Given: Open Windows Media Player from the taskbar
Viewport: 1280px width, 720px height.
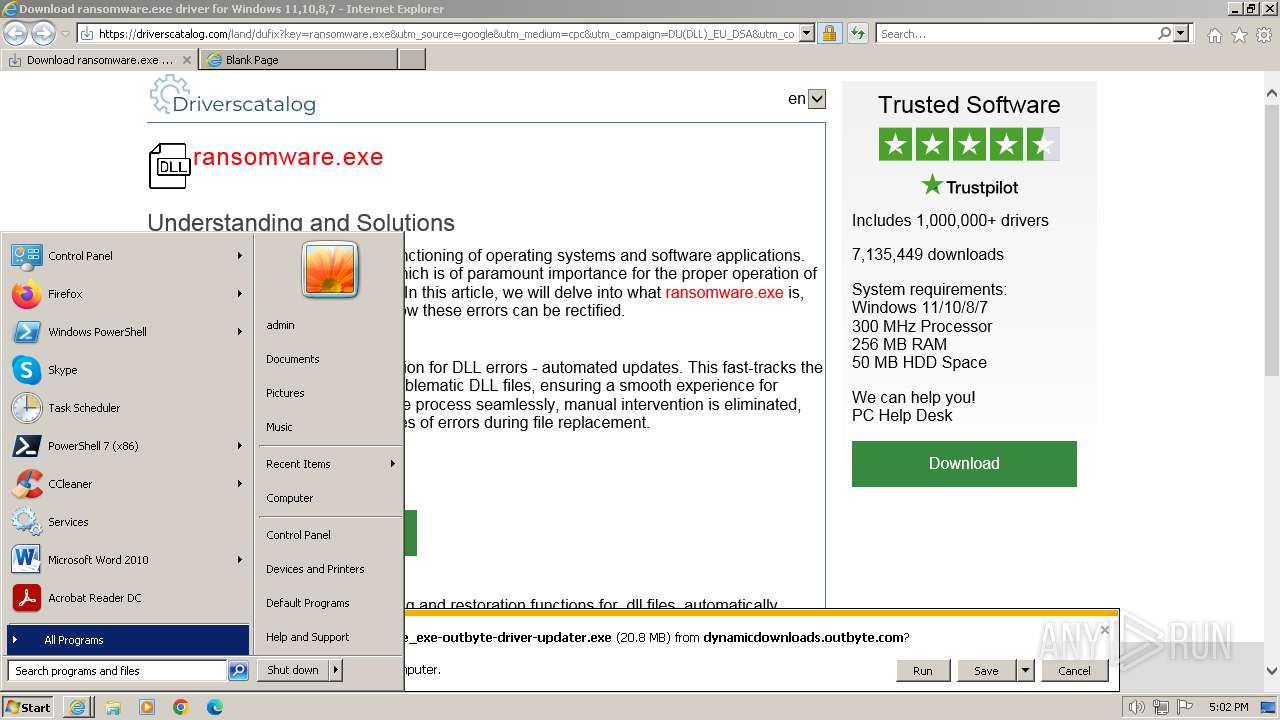Looking at the screenshot, I should tap(147, 707).
